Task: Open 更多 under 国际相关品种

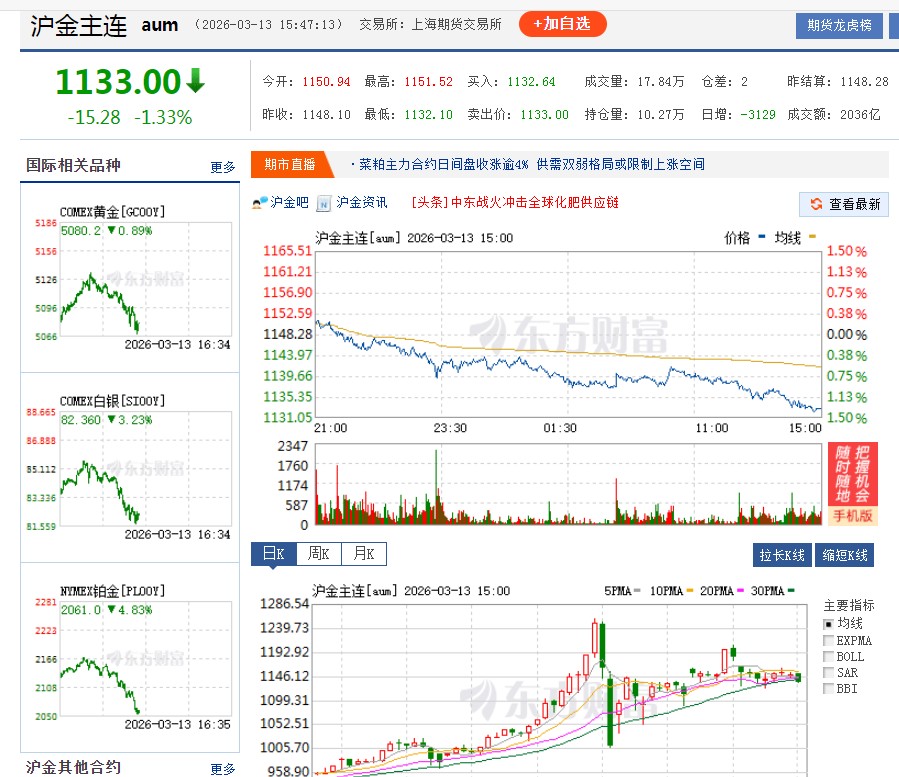Action: pos(221,167)
